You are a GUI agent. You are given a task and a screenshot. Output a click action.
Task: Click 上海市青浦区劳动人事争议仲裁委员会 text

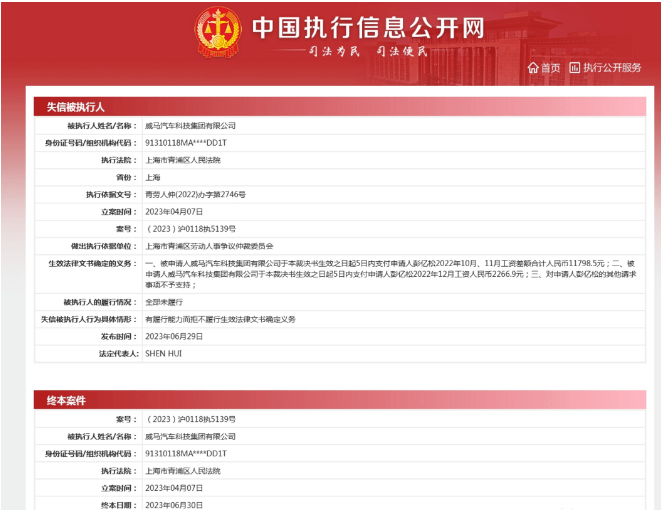pyautogui.click(x=209, y=246)
